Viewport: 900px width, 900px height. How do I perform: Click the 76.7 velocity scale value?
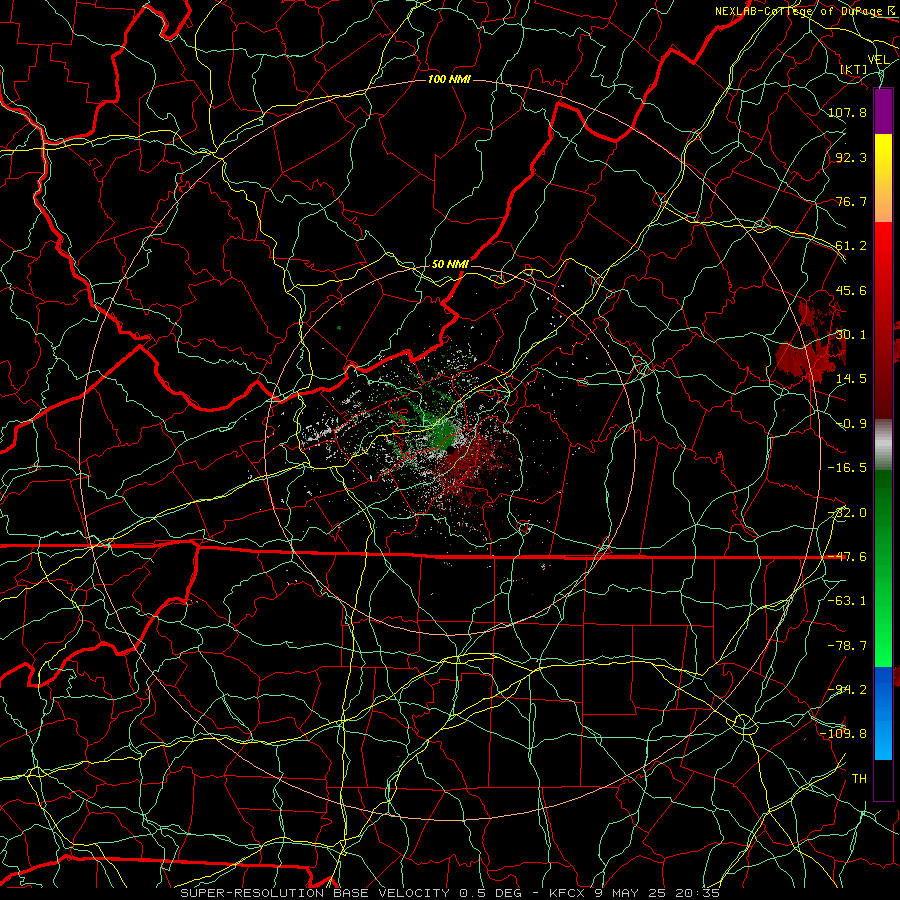tap(851, 201)
